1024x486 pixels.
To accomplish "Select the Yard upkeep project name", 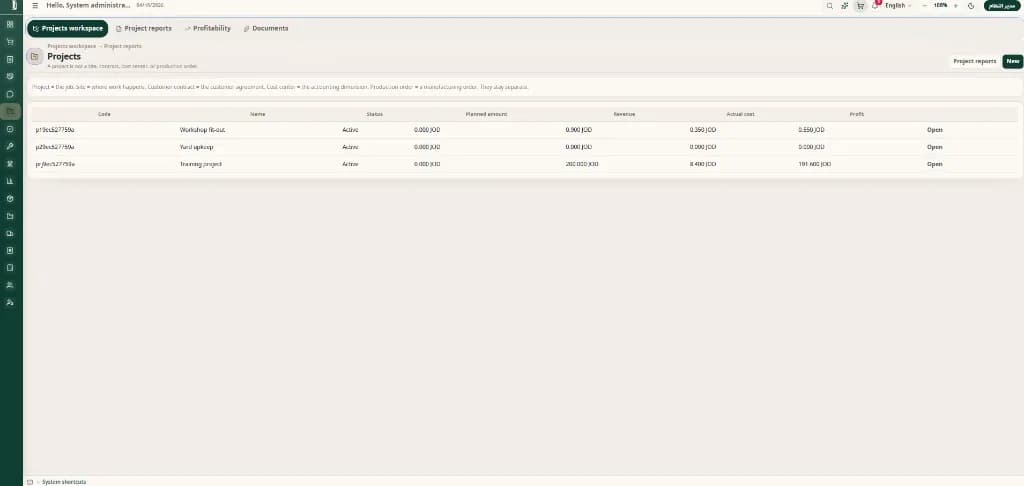I will (197, 147).
